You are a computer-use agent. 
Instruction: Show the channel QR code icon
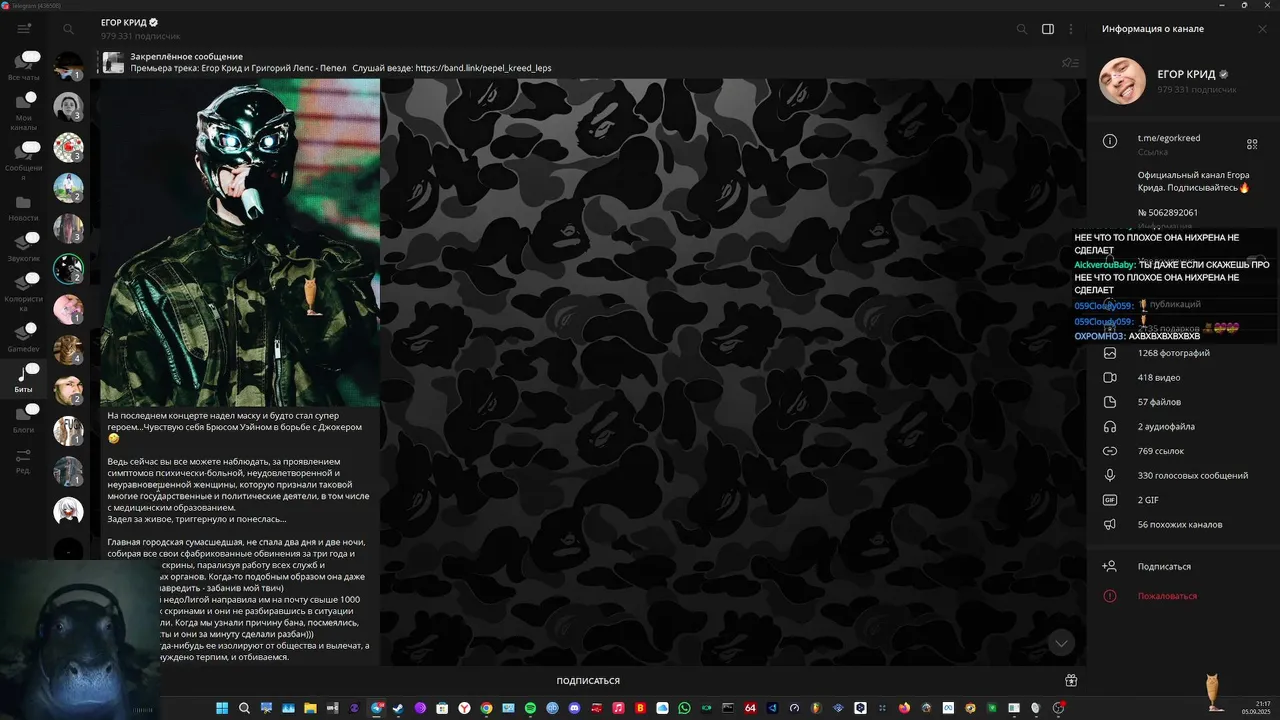coord(1251,144)
